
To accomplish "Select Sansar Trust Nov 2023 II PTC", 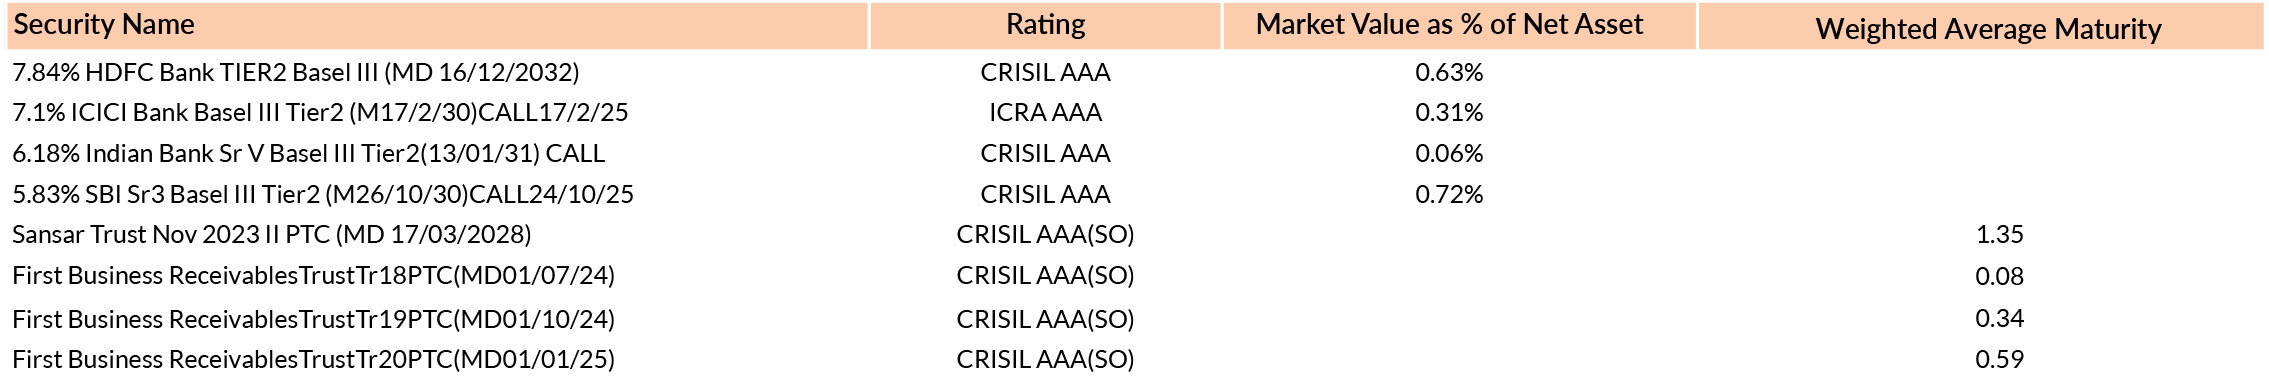I will coord(271,234).
